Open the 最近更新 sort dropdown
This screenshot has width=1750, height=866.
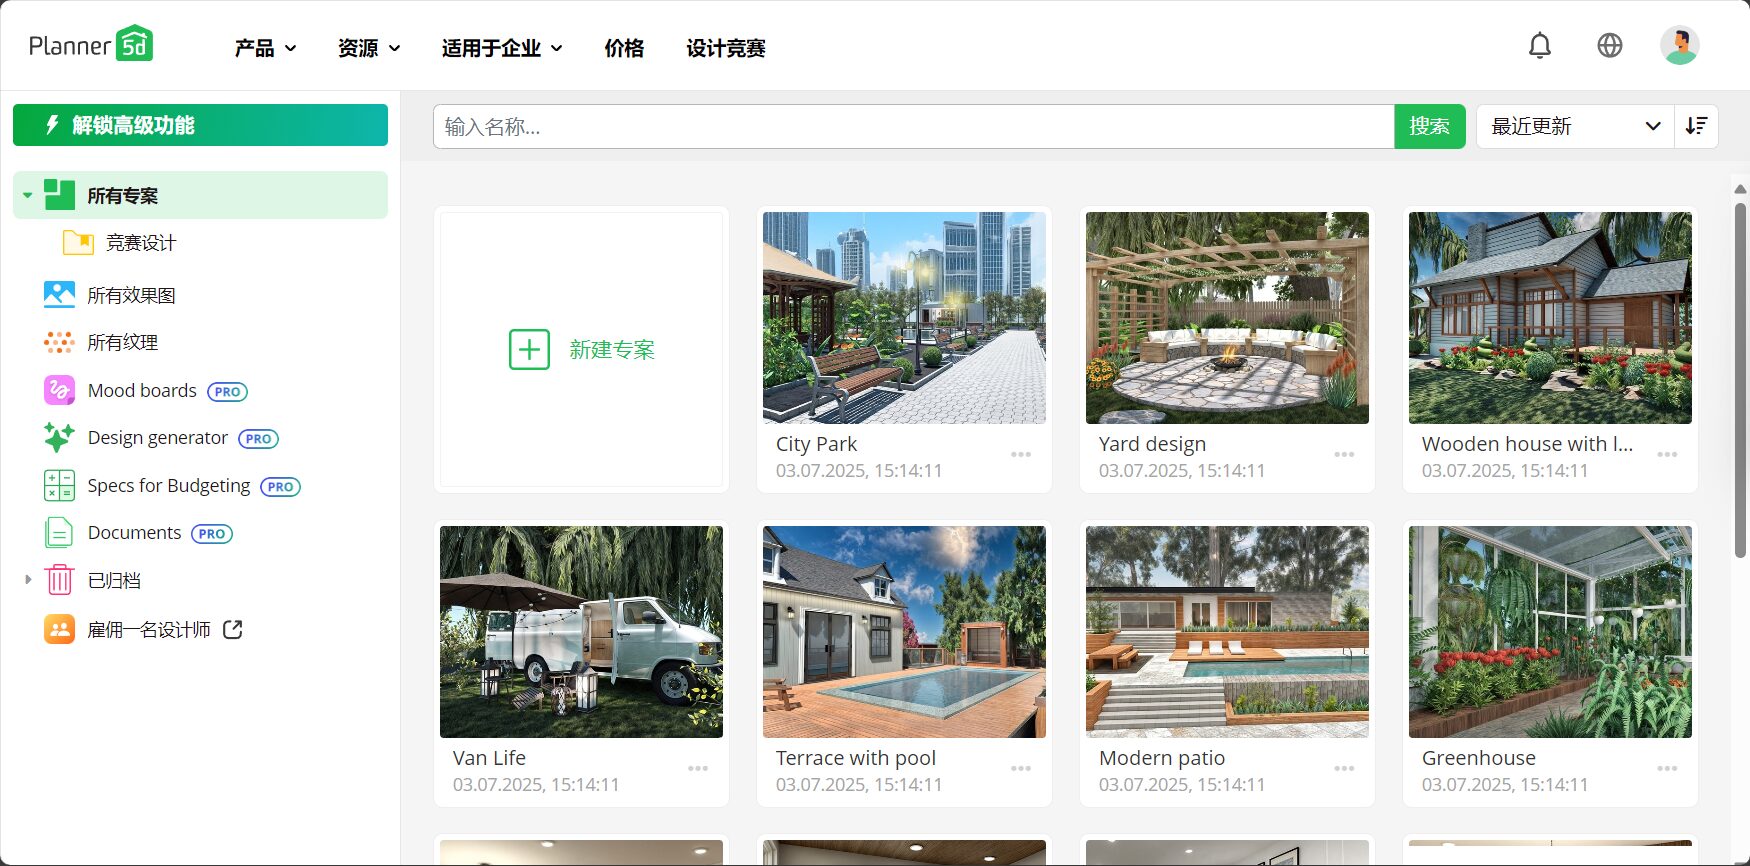pos(1575,126)
